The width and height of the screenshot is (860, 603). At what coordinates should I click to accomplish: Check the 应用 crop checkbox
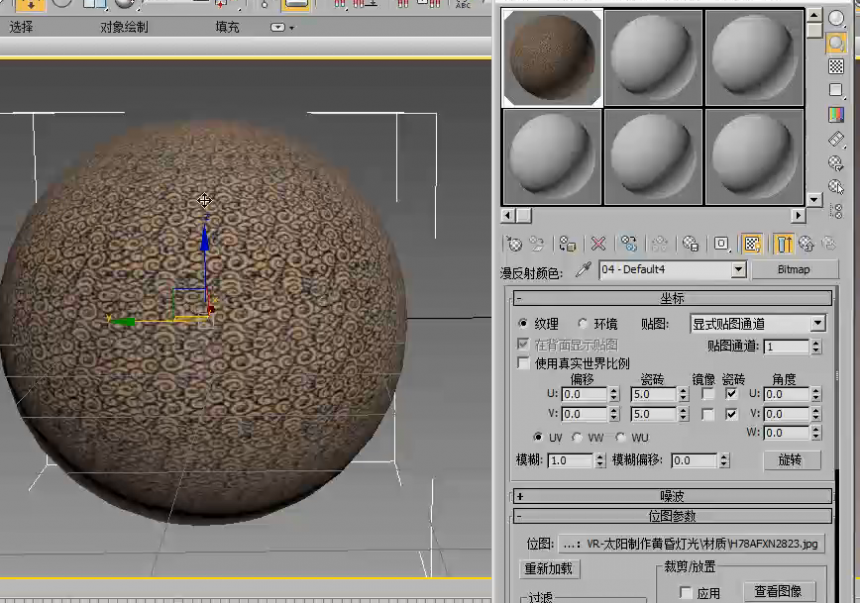(x=686, y=593)
